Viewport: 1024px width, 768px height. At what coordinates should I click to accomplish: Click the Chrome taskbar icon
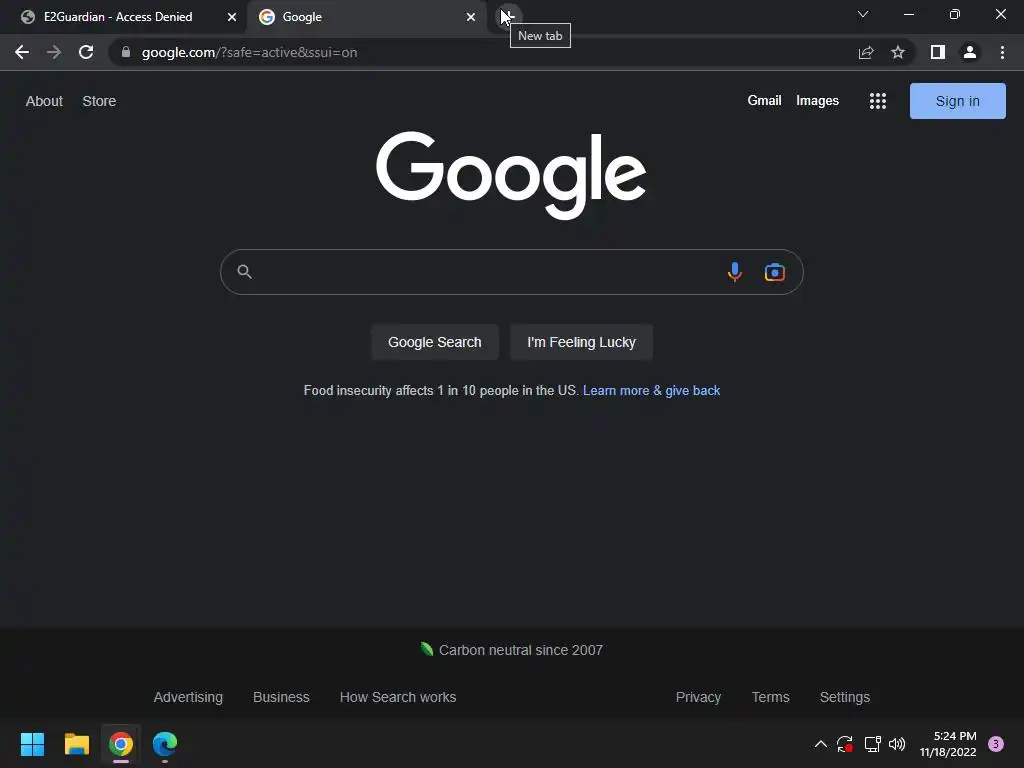point(121,744)
